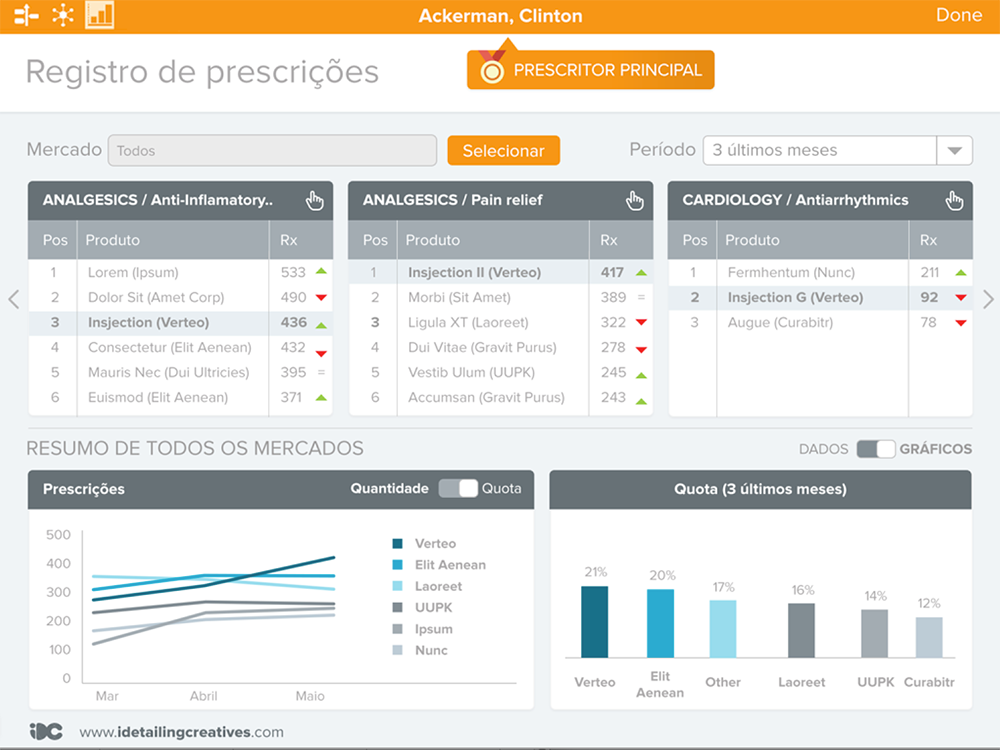Click the Mercado input field

tap(272, 150)
